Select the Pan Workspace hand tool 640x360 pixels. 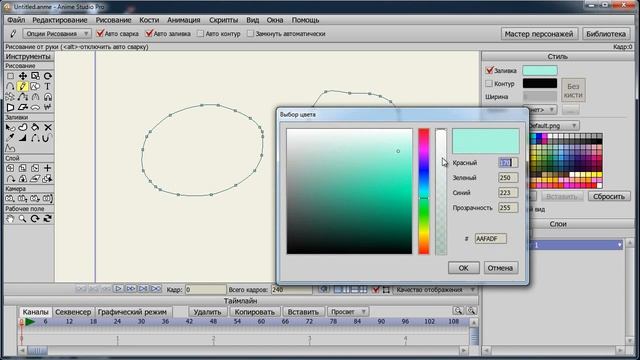(x=10, y=219)
